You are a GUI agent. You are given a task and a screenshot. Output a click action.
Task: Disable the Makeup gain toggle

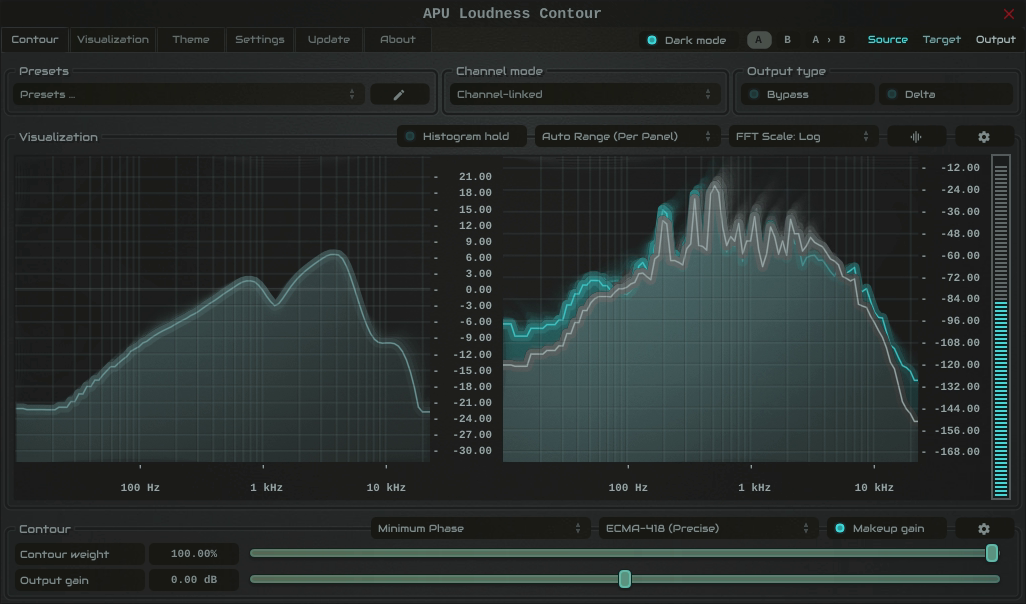tap(887, 528)
